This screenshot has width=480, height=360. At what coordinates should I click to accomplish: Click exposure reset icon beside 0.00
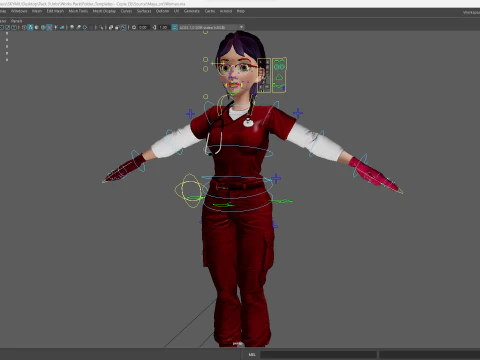point(134,27)
